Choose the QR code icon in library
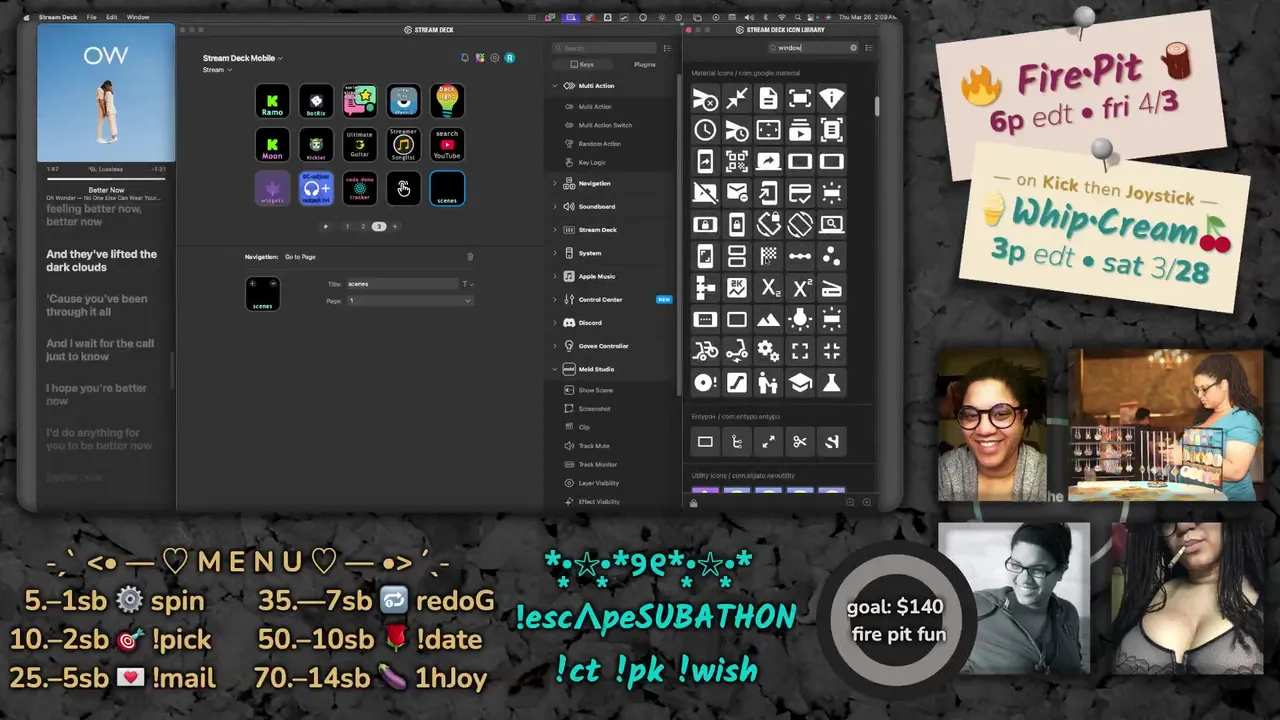The height and width of the screenshot is (720, 1280). (737, 162)
